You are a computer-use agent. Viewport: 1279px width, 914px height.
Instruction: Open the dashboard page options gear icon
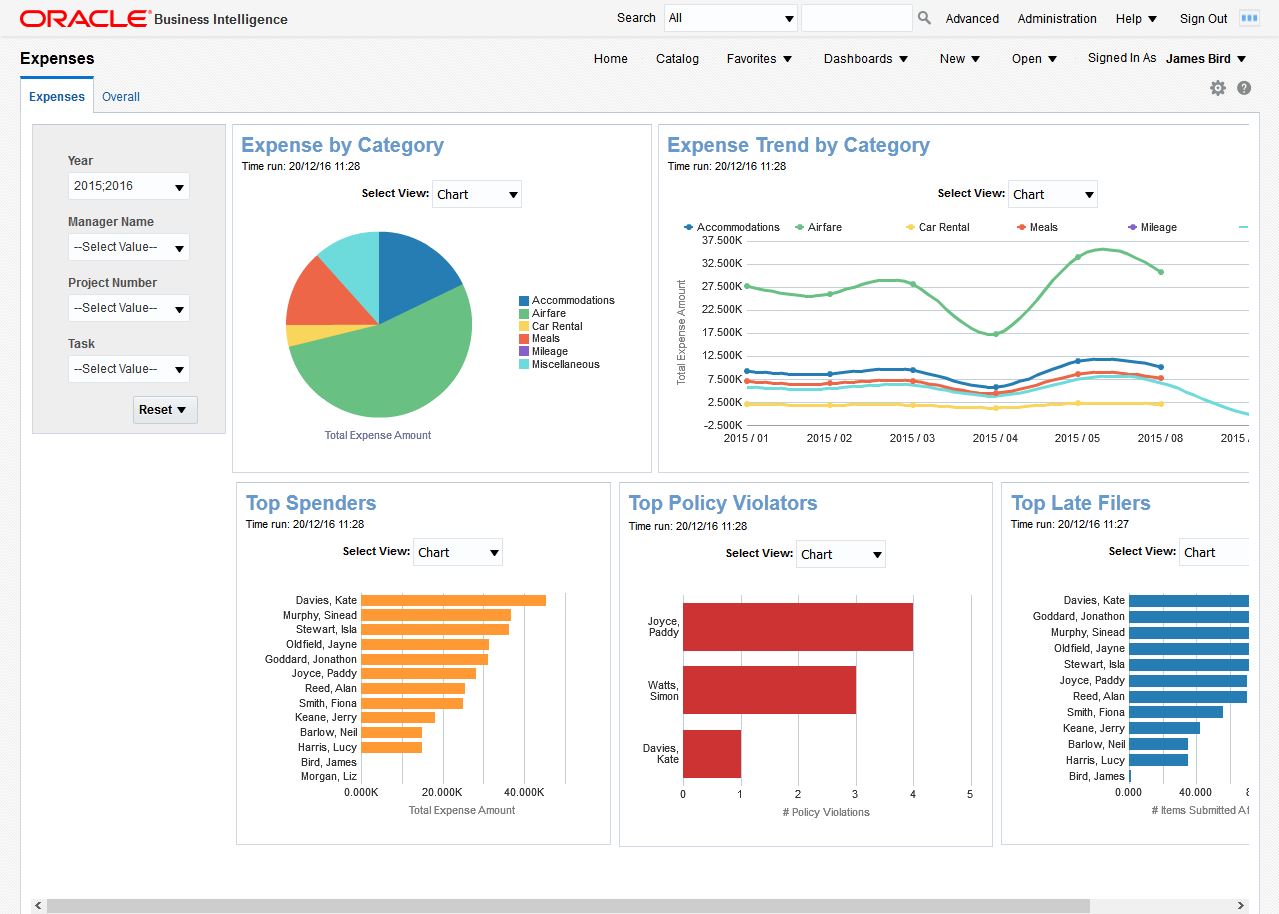tap(1218, 88)
